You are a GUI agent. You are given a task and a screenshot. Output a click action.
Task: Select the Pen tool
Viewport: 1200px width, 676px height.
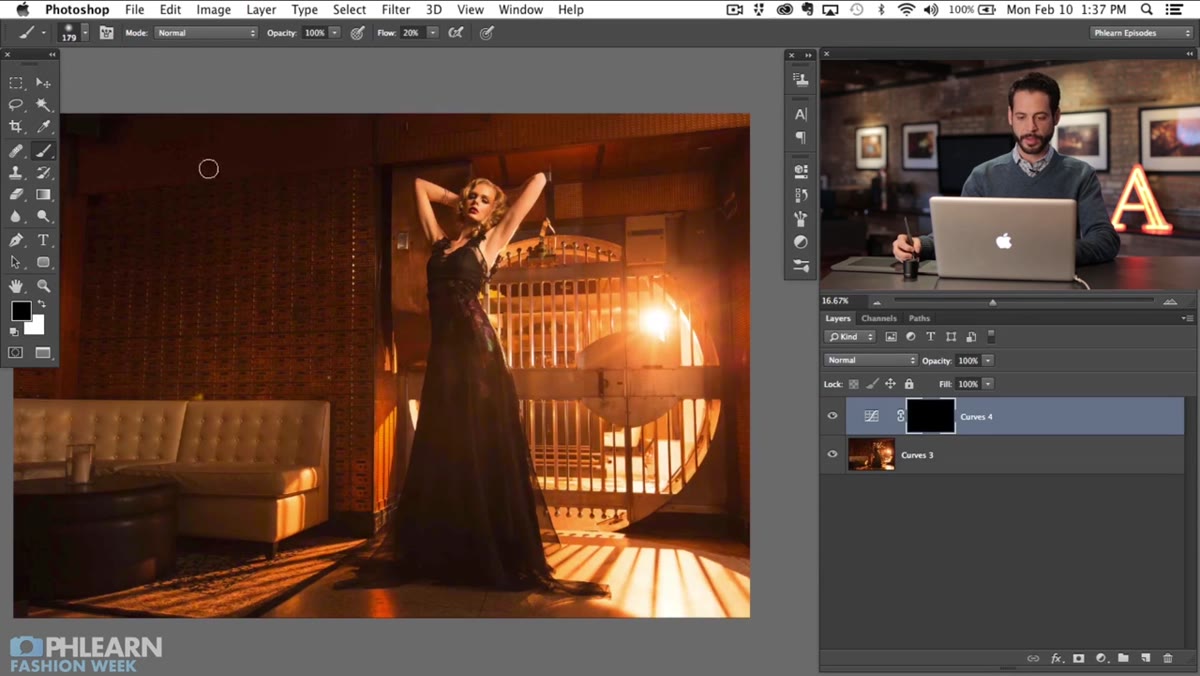pos(16,240)
